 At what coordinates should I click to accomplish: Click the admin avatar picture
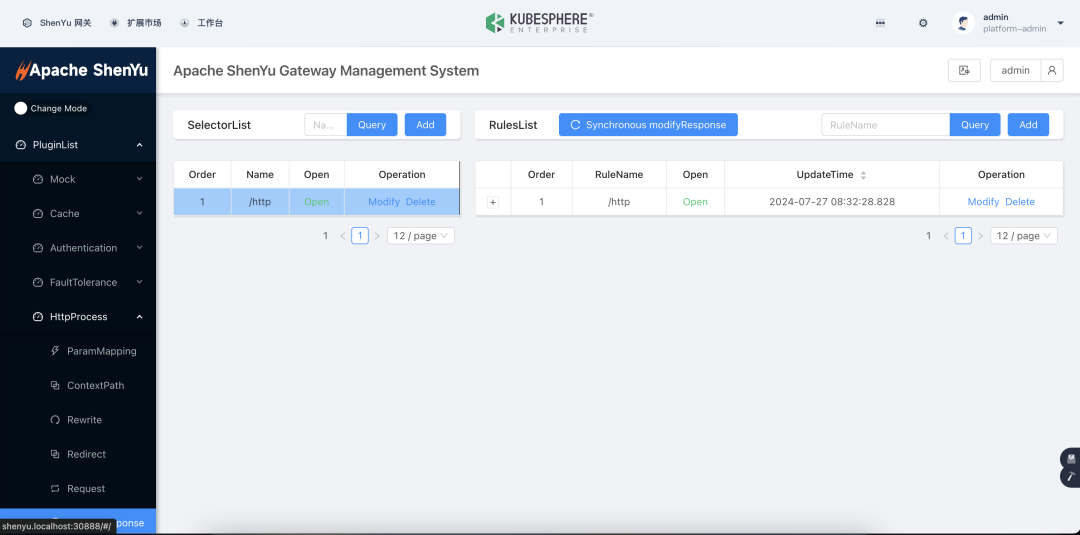pyautogui.click(x=963, y=23)
